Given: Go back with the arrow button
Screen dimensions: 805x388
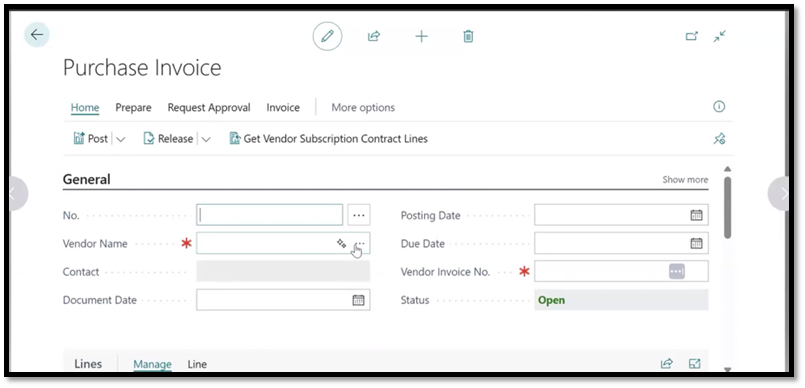Looking at the screenshot, I should 36,35.
